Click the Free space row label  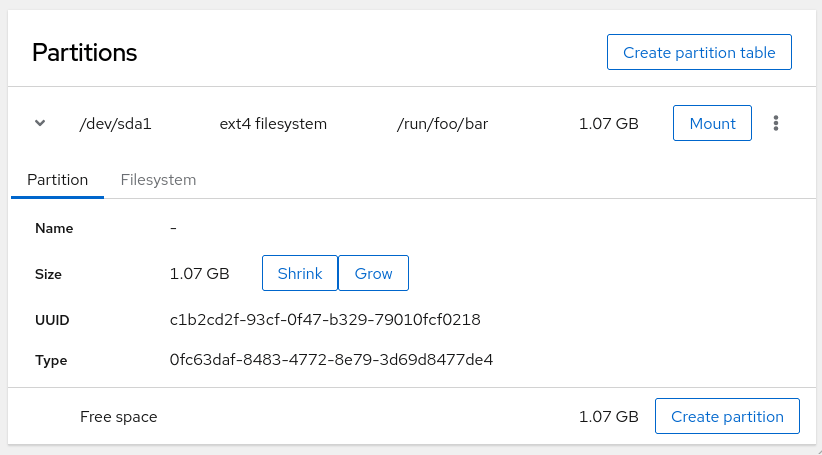119,416
